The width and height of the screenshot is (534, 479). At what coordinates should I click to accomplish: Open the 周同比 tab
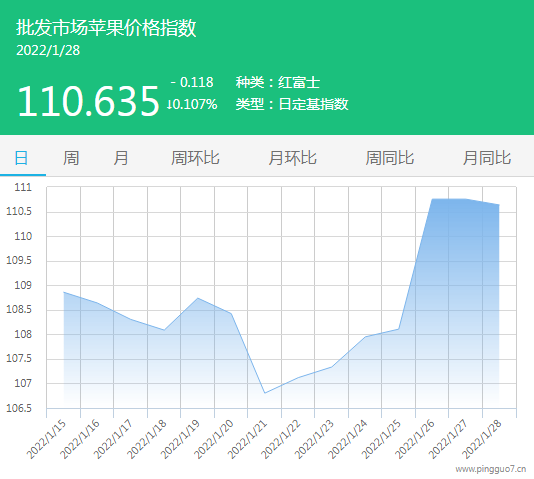click(x=390, y=158)
